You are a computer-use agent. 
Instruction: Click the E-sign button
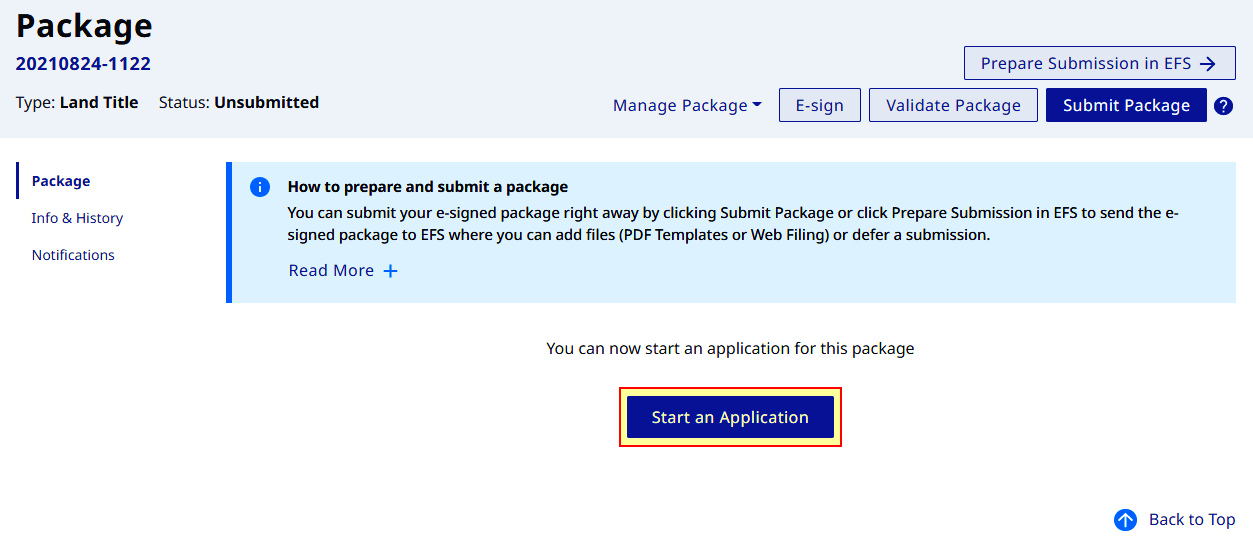[x=820, y=105]
